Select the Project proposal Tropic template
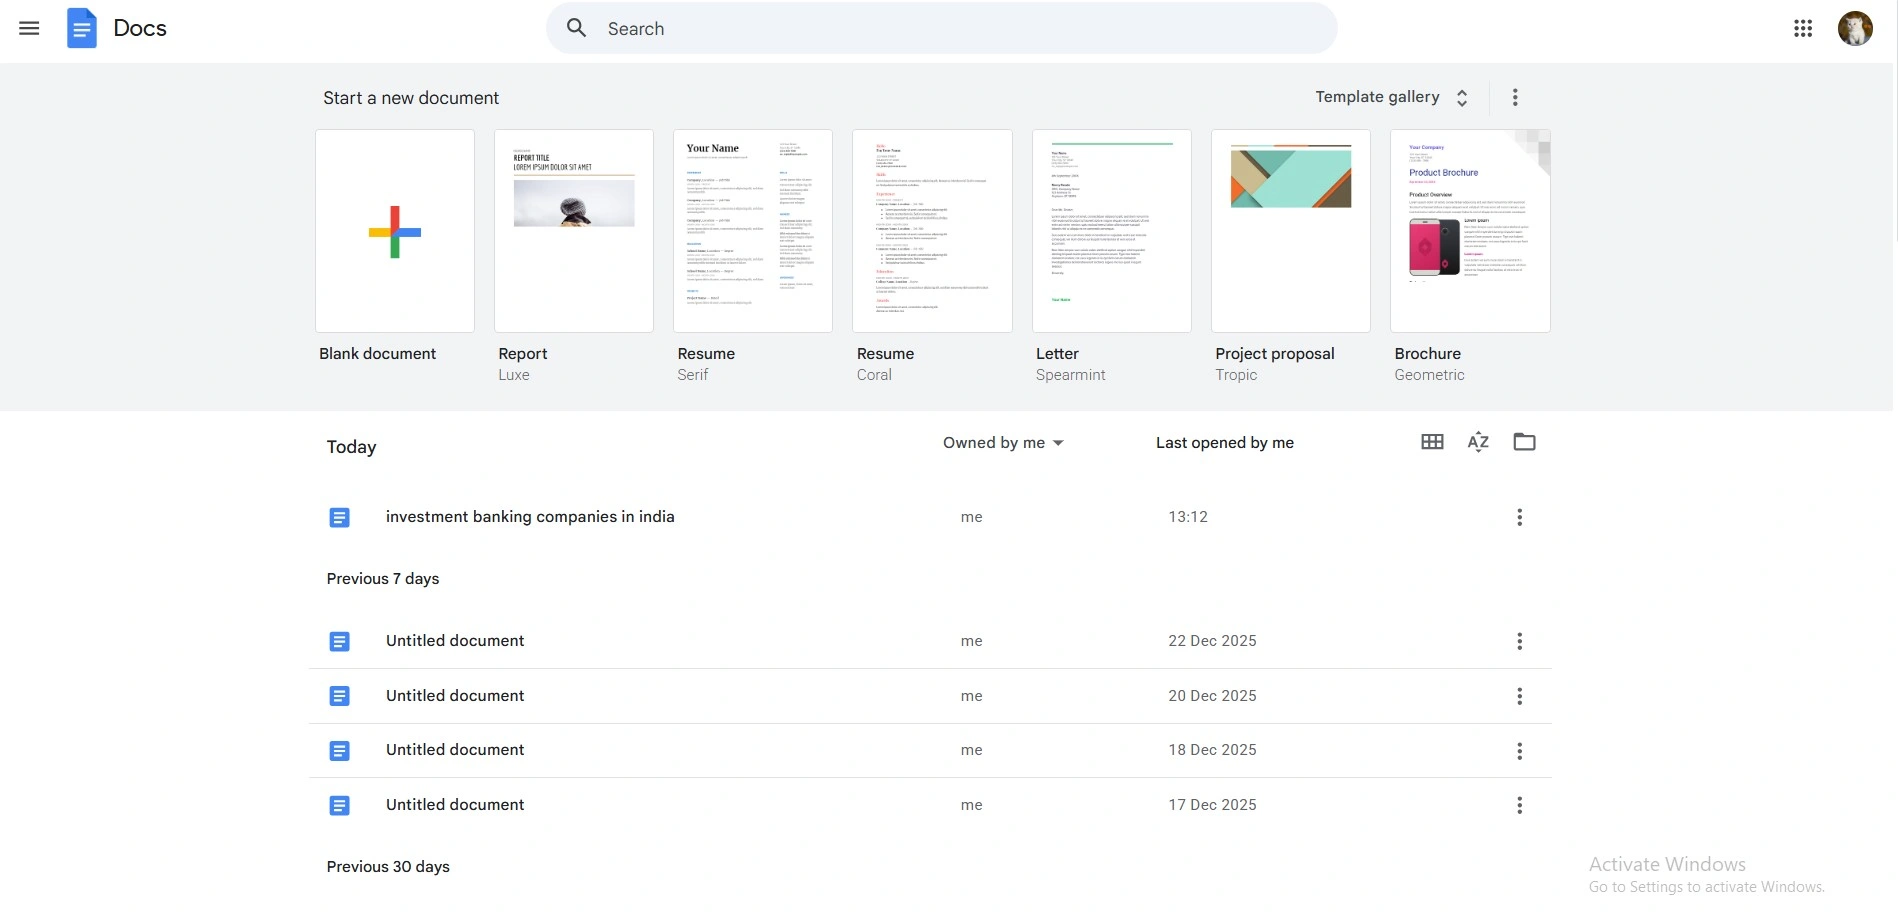This screenshot has height=912, width=1898. 1290,231
